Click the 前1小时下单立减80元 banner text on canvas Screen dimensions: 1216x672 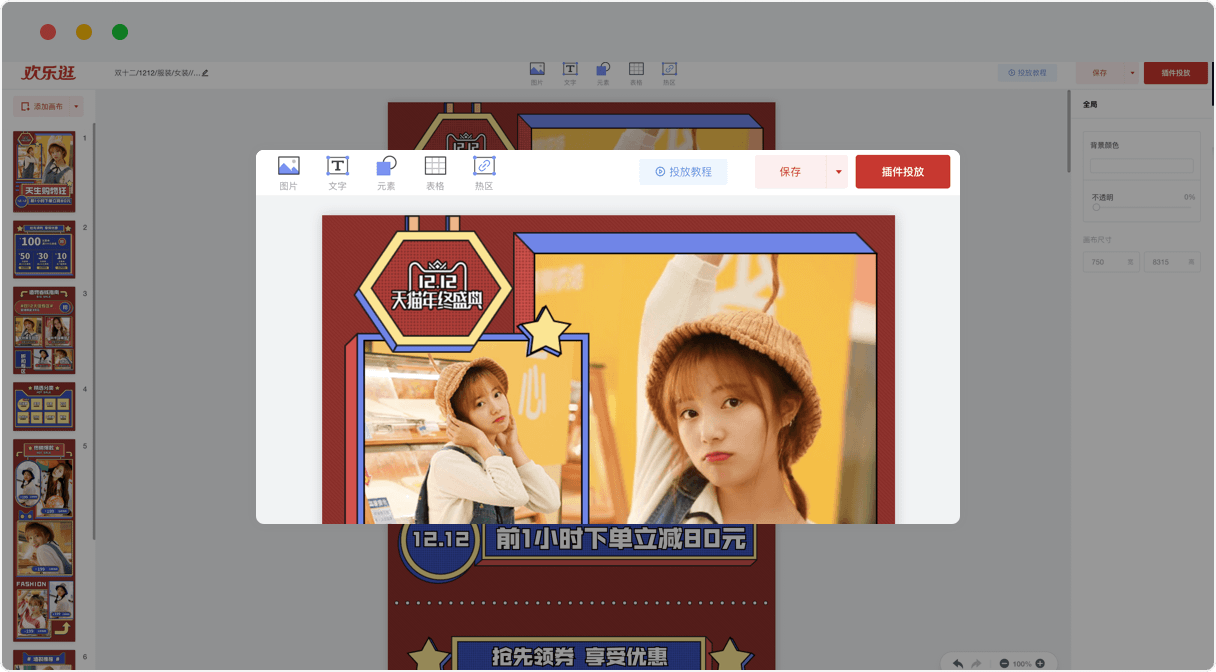click(621, 540)
